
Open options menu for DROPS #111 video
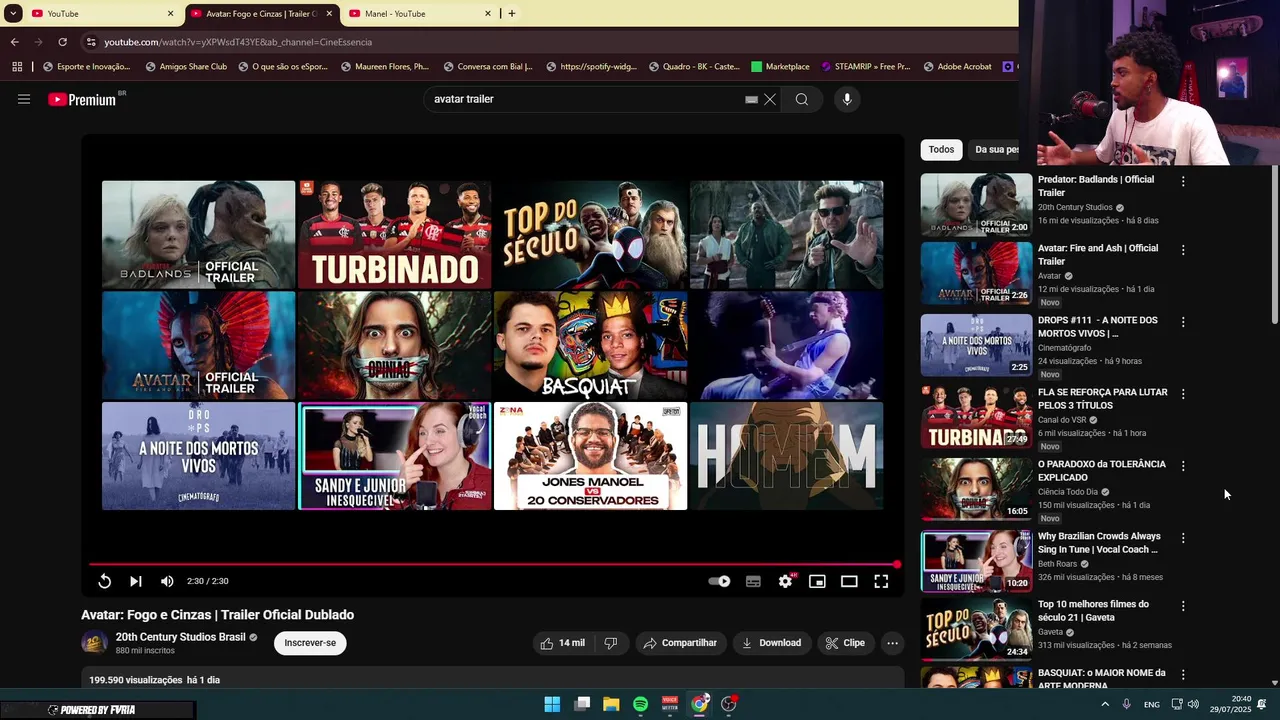point(1183,322)
